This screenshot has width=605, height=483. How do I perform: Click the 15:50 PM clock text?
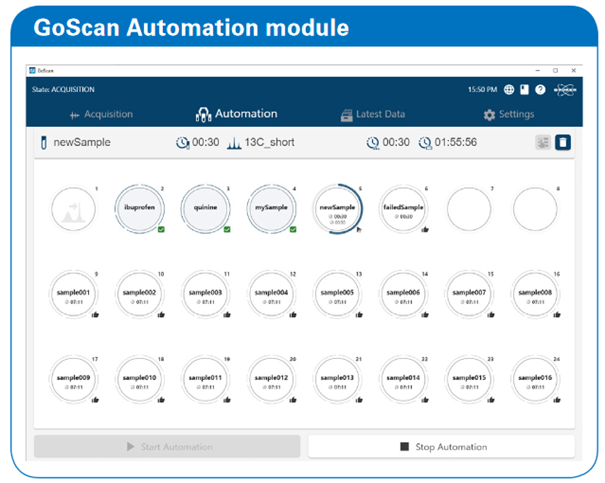click(482, 90)
